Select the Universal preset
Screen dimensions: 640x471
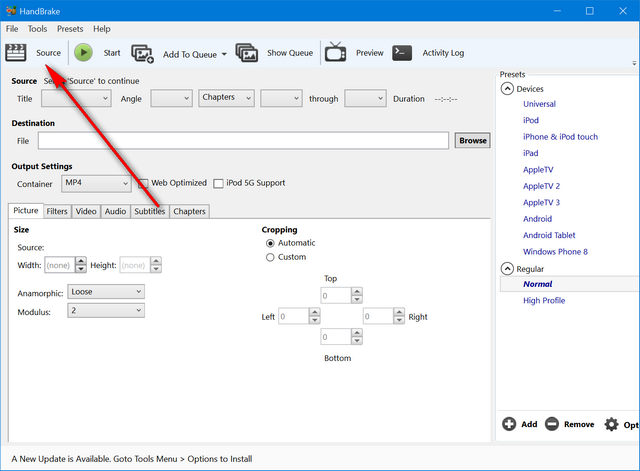point(539,104)
